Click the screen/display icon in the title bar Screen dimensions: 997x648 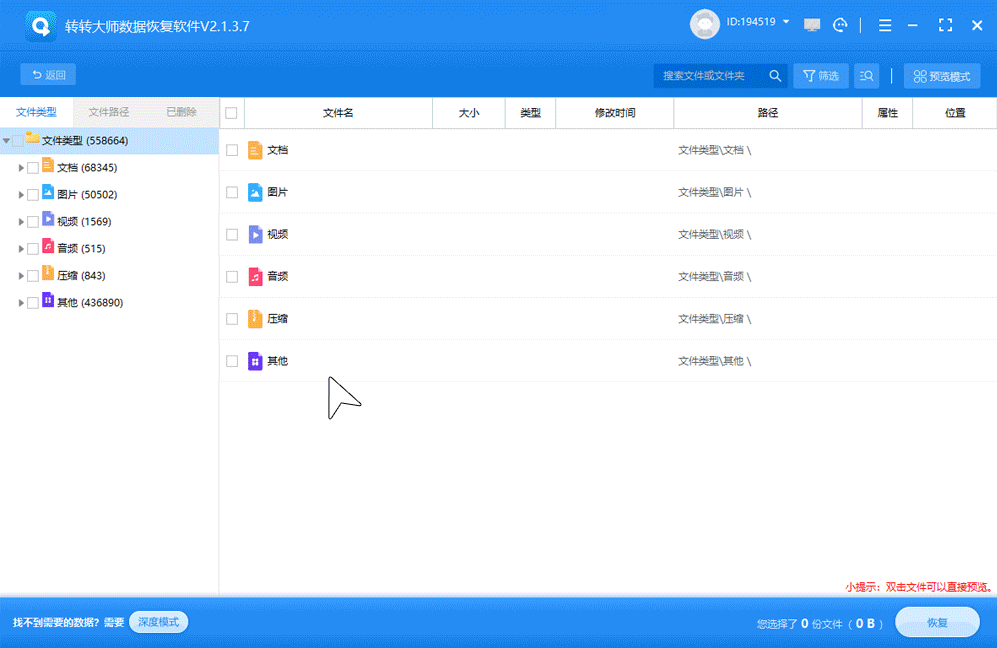pos(812,25)
